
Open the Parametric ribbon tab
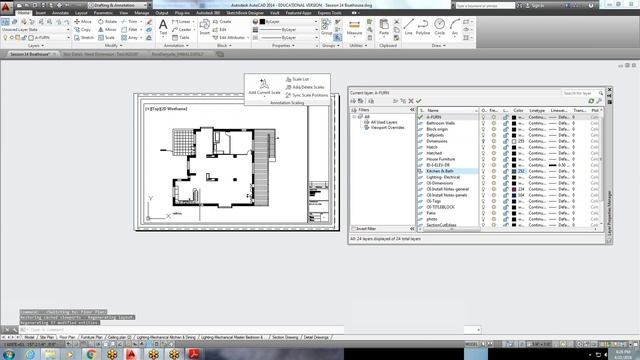103,13
